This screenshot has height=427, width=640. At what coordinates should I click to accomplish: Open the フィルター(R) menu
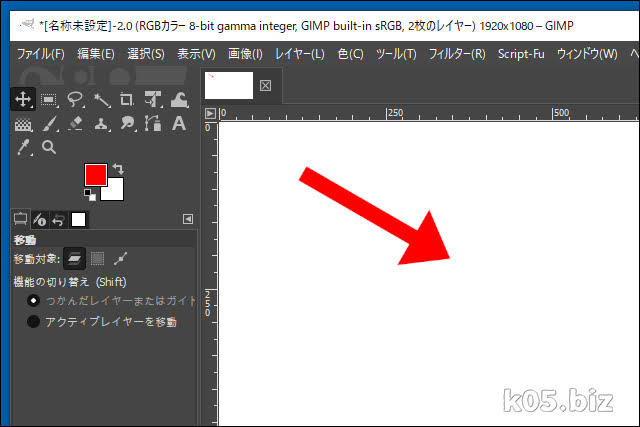pyautogui.click(x=457, y=54)
